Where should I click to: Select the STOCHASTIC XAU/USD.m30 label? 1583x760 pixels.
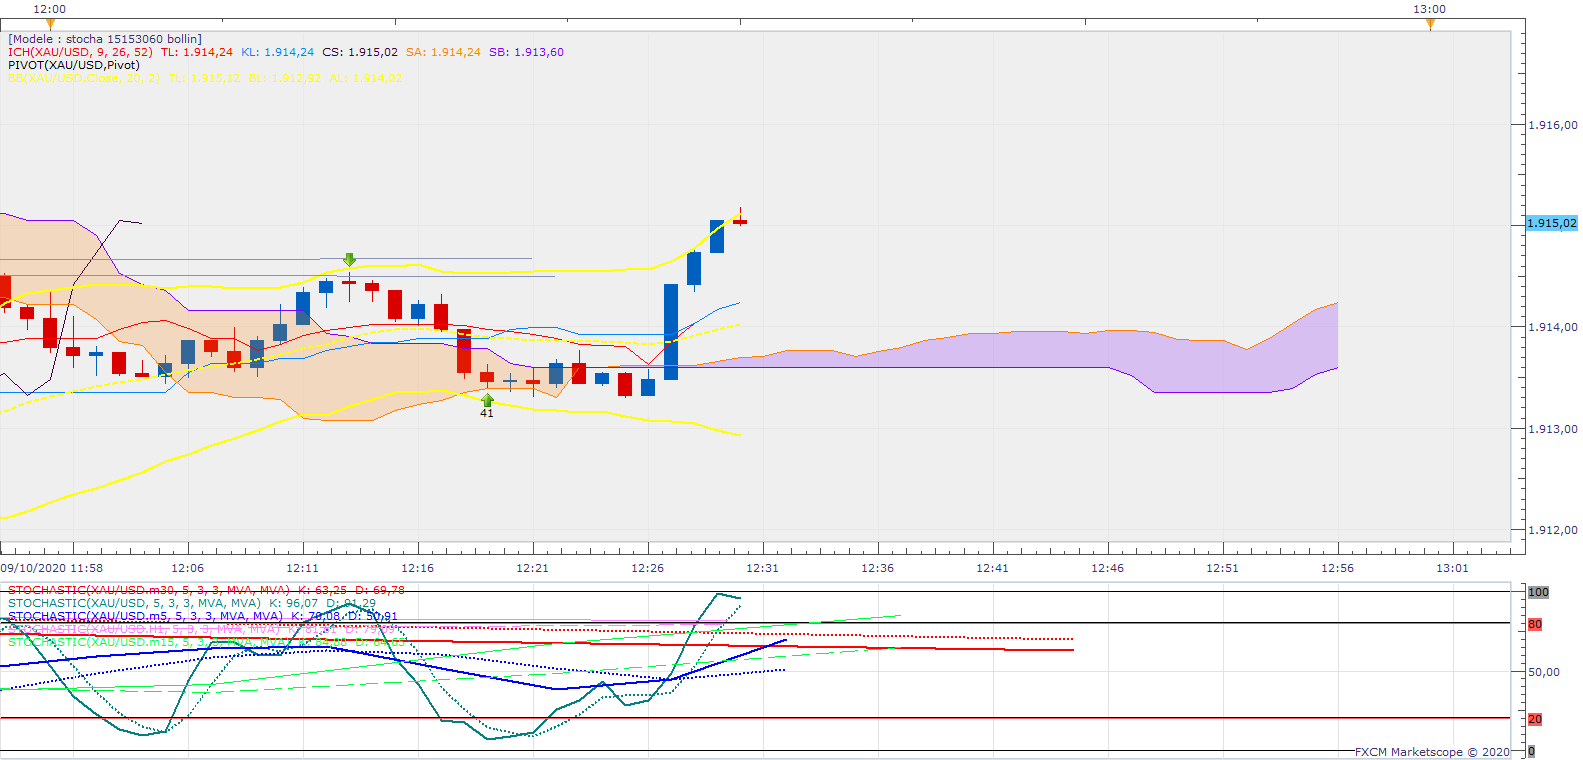click(149, 590)
